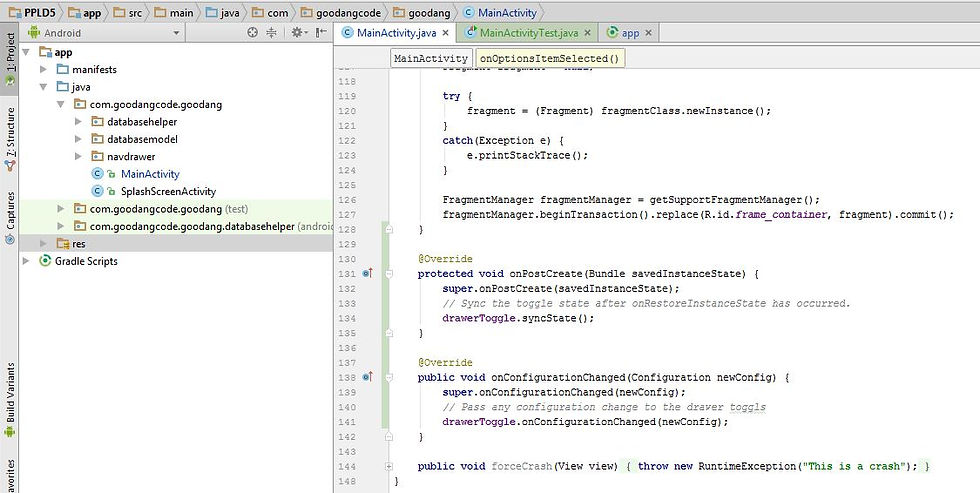The height and width of the screenshot is (493, 980).
Task: Select the Gradle Scripts row
Action: [176, 261]
